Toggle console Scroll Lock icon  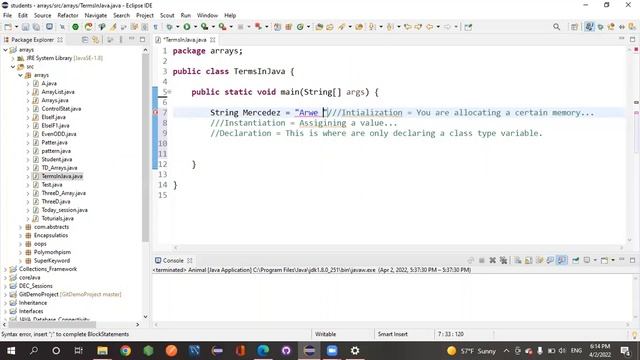point(529,260)
